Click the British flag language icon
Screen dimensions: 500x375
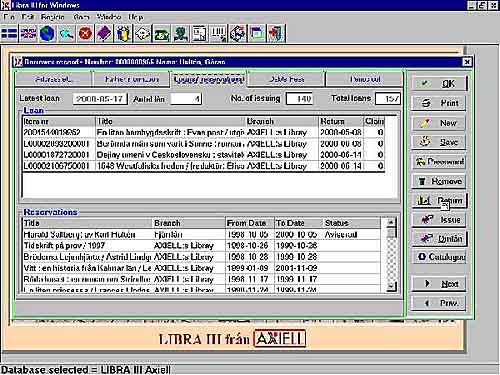tap(28, 34)
